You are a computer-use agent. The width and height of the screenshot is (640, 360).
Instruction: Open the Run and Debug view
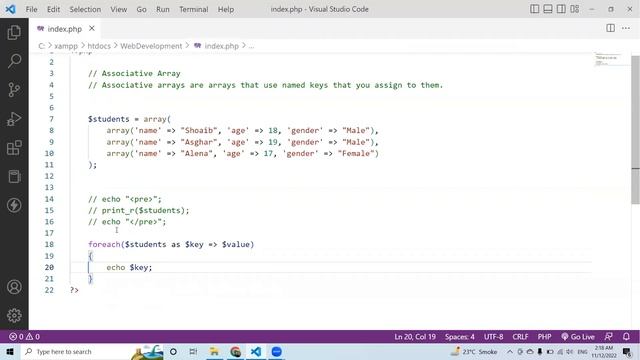pos(14,119)
